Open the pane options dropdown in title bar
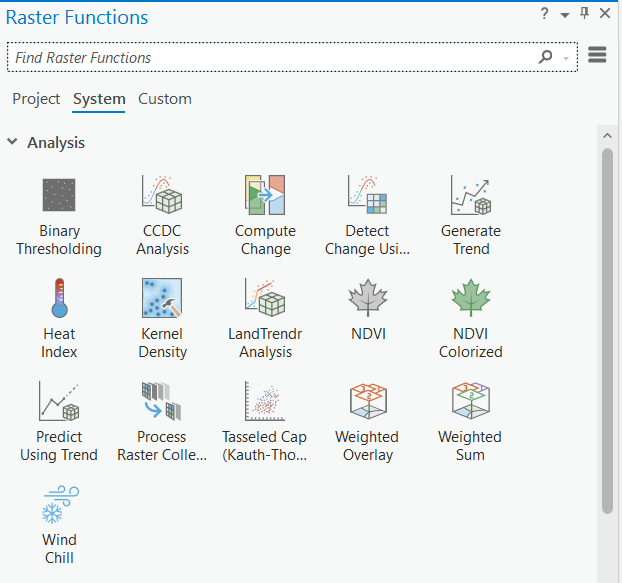The image size is (622, 583). pyautogui.click(x=565, y=15)
